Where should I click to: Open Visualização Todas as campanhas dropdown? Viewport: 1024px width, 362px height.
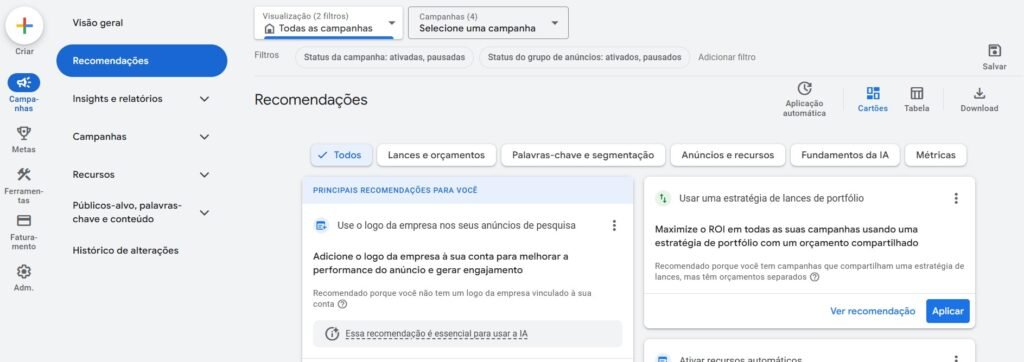pos(328,23)
